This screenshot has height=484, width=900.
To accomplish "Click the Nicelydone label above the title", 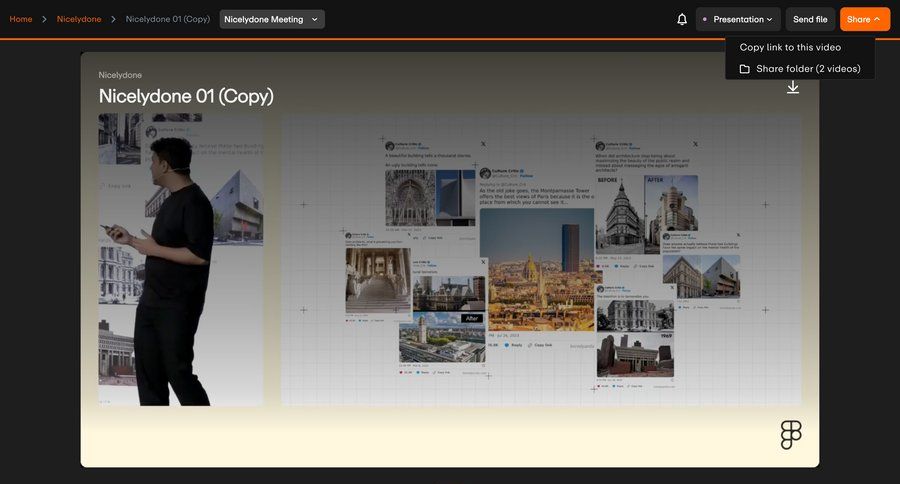I will pos(120,75).
